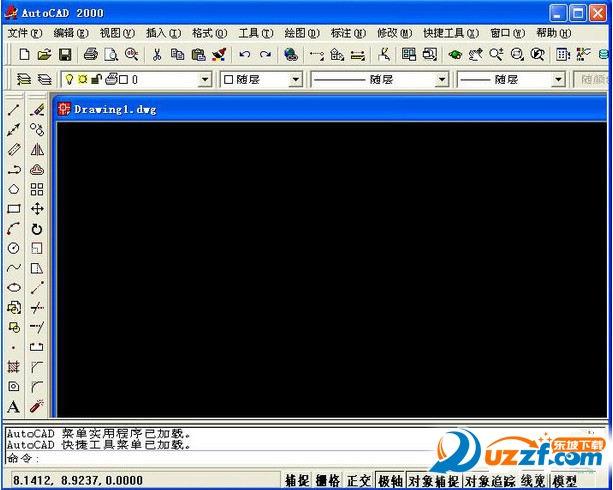613x490 pixels.
Task: Click the Cut scissors icon
Action: click(x=157, y=54)
